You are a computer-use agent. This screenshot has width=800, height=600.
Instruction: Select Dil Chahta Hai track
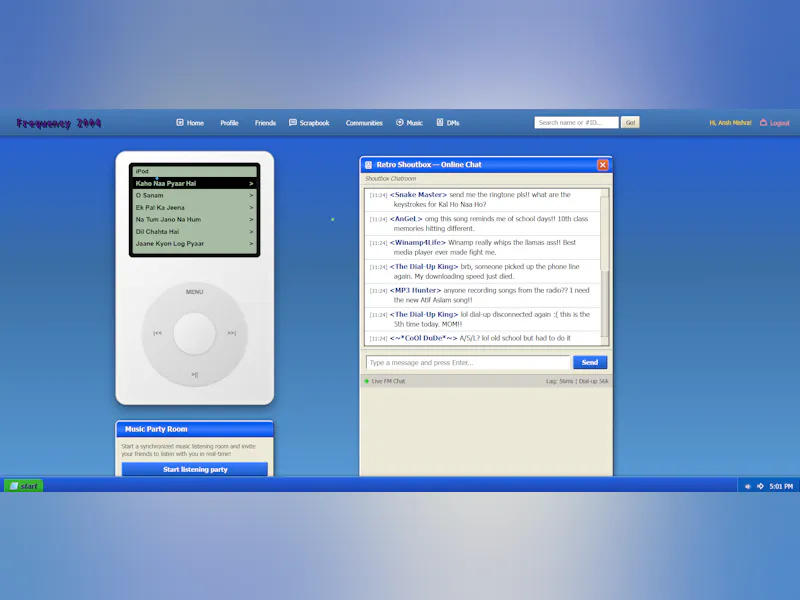tap(194, 232)
